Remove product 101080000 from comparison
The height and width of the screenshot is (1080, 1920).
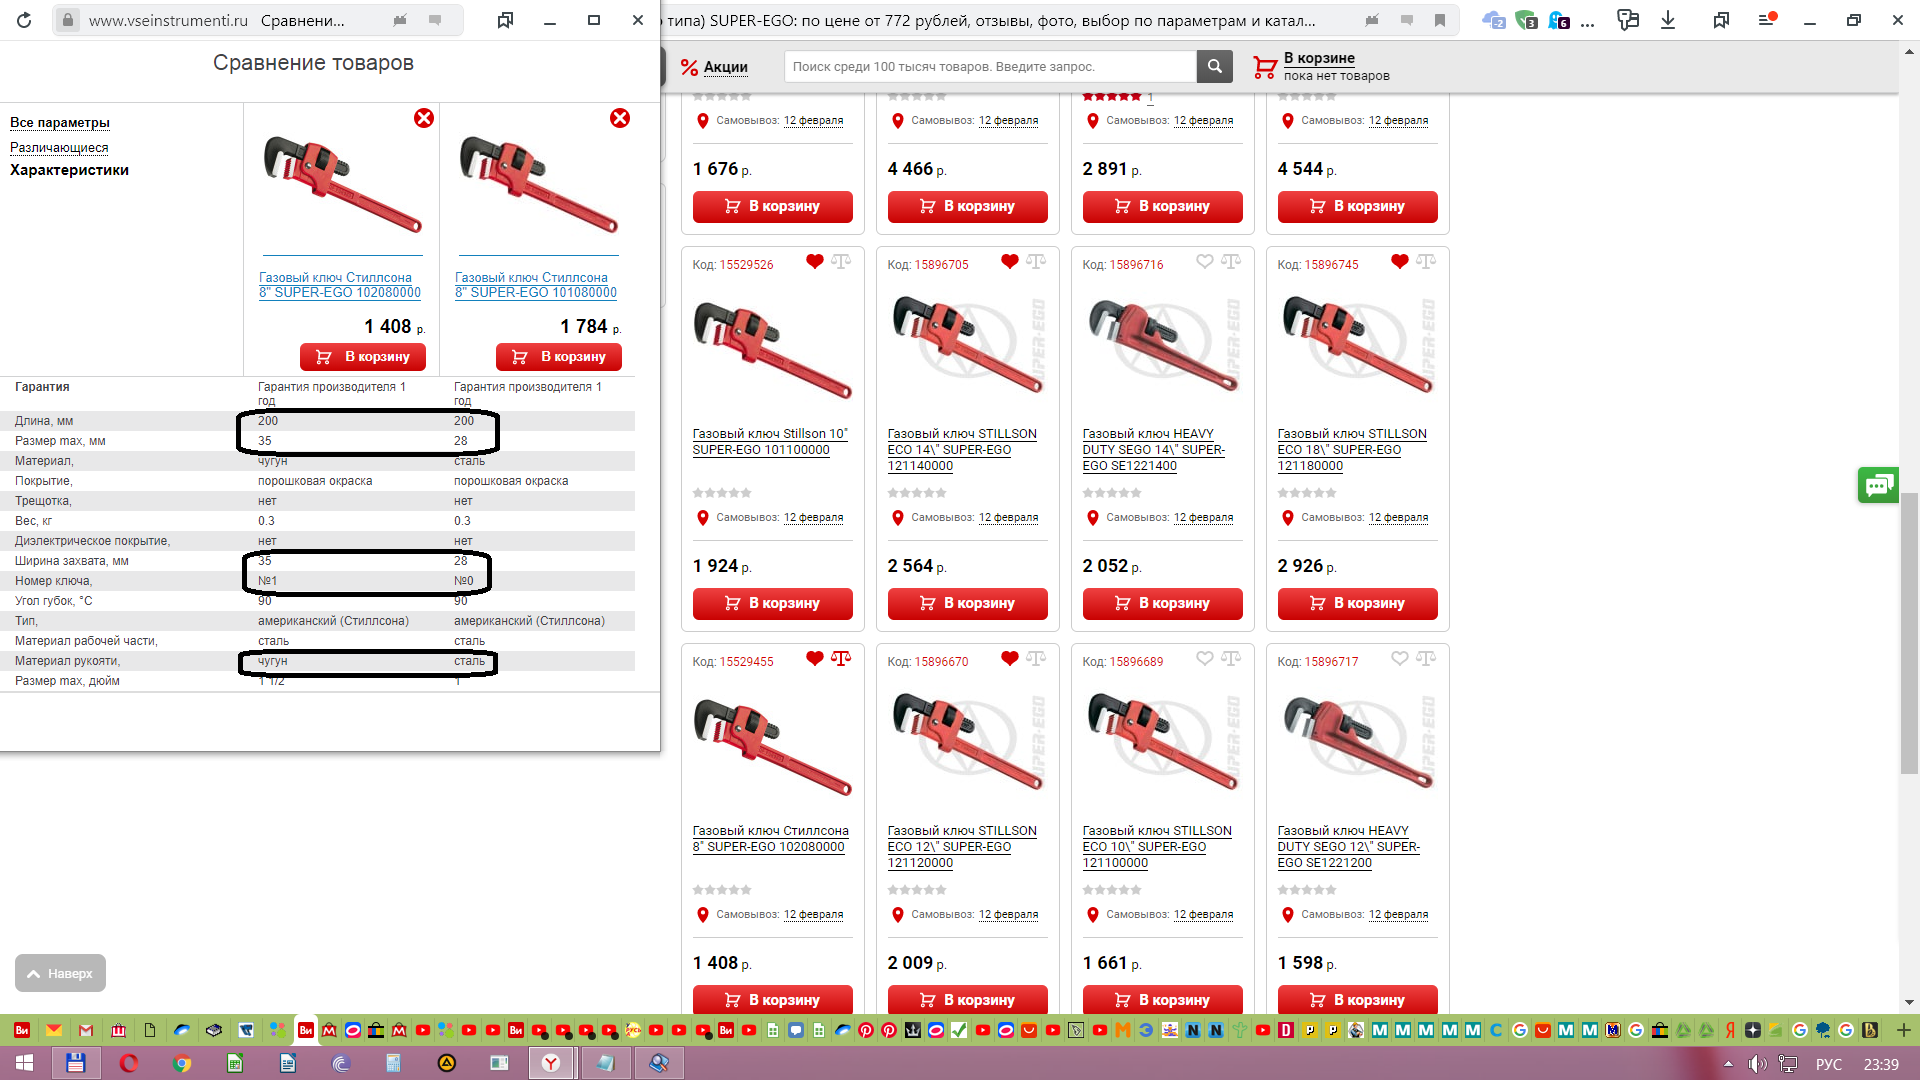coord(620,118)
